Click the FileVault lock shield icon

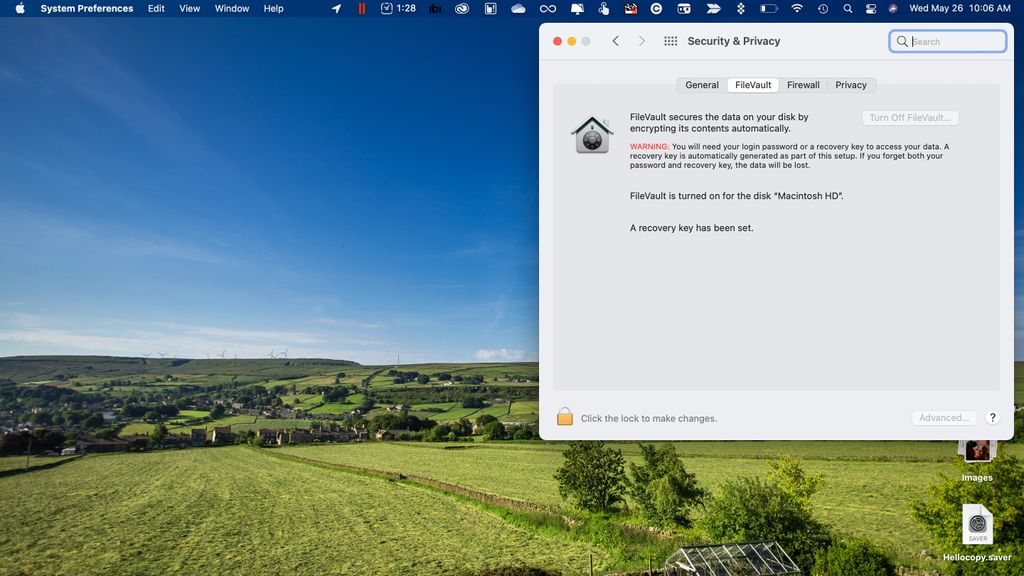click(x=592, y=133)
